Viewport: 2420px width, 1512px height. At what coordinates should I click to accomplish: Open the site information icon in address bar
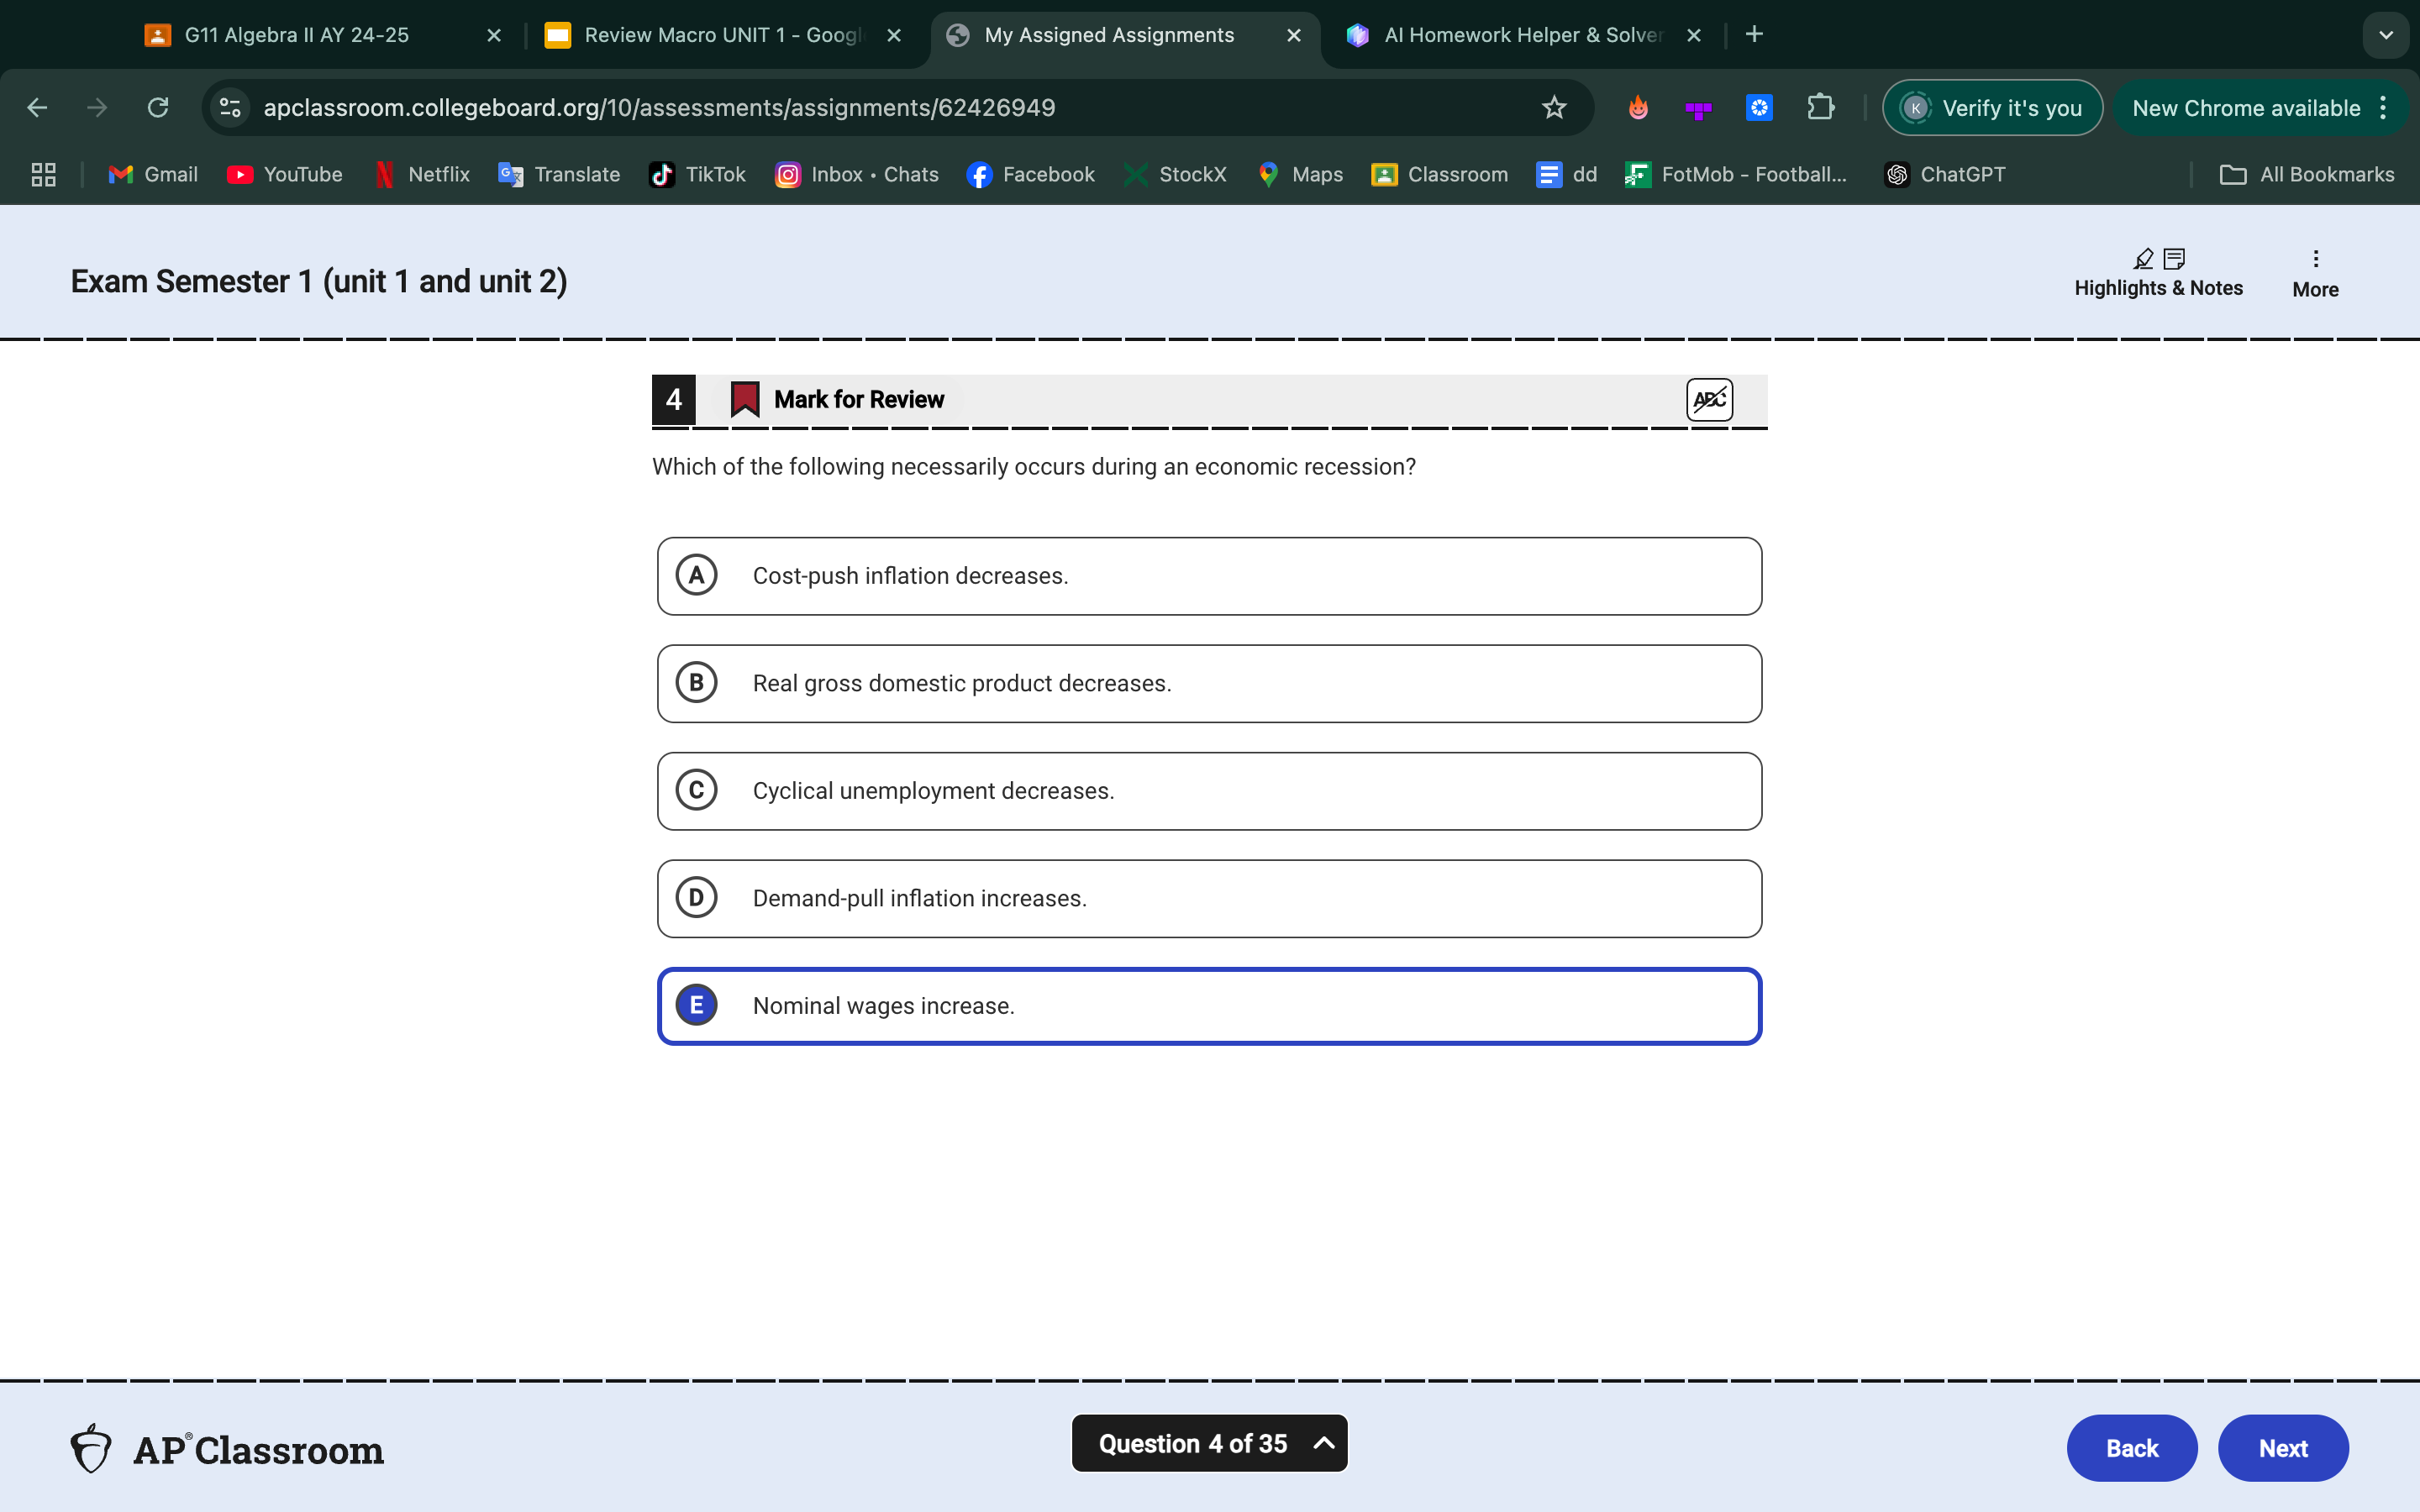pyautogui.click(x=230, y=108)
